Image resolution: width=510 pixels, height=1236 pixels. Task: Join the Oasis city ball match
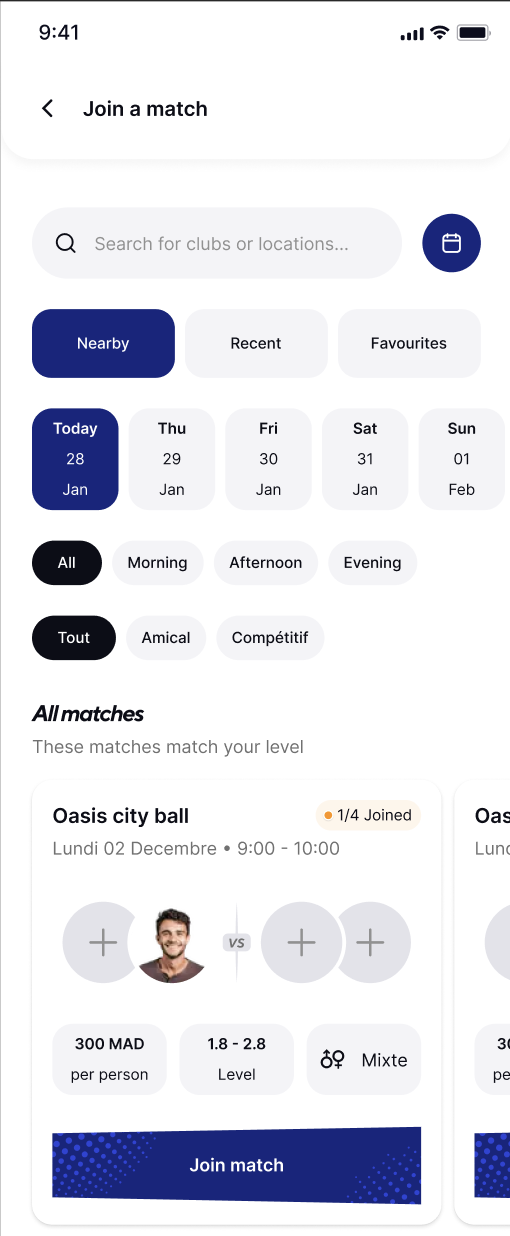click(x=237, y=1165)
